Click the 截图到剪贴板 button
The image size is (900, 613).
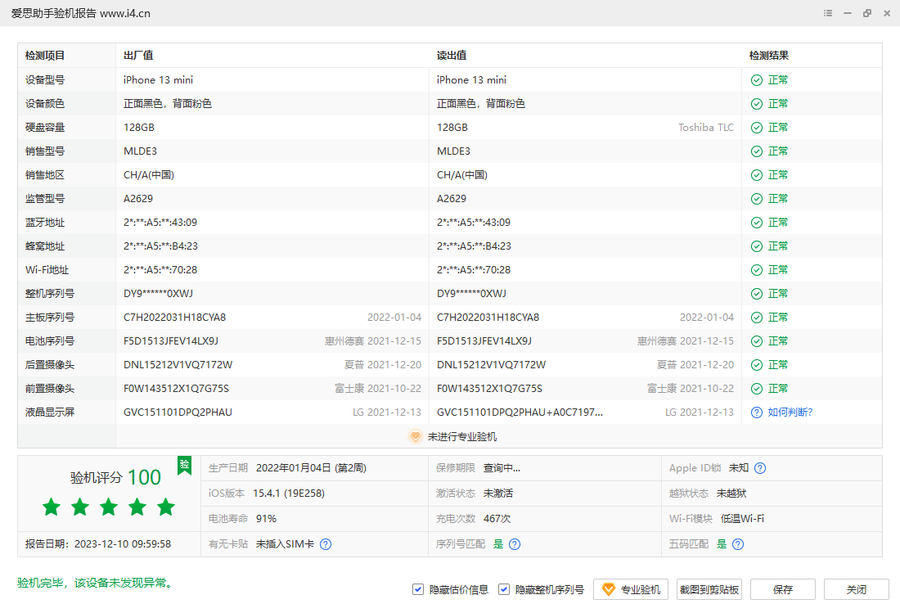coord(709,589)
